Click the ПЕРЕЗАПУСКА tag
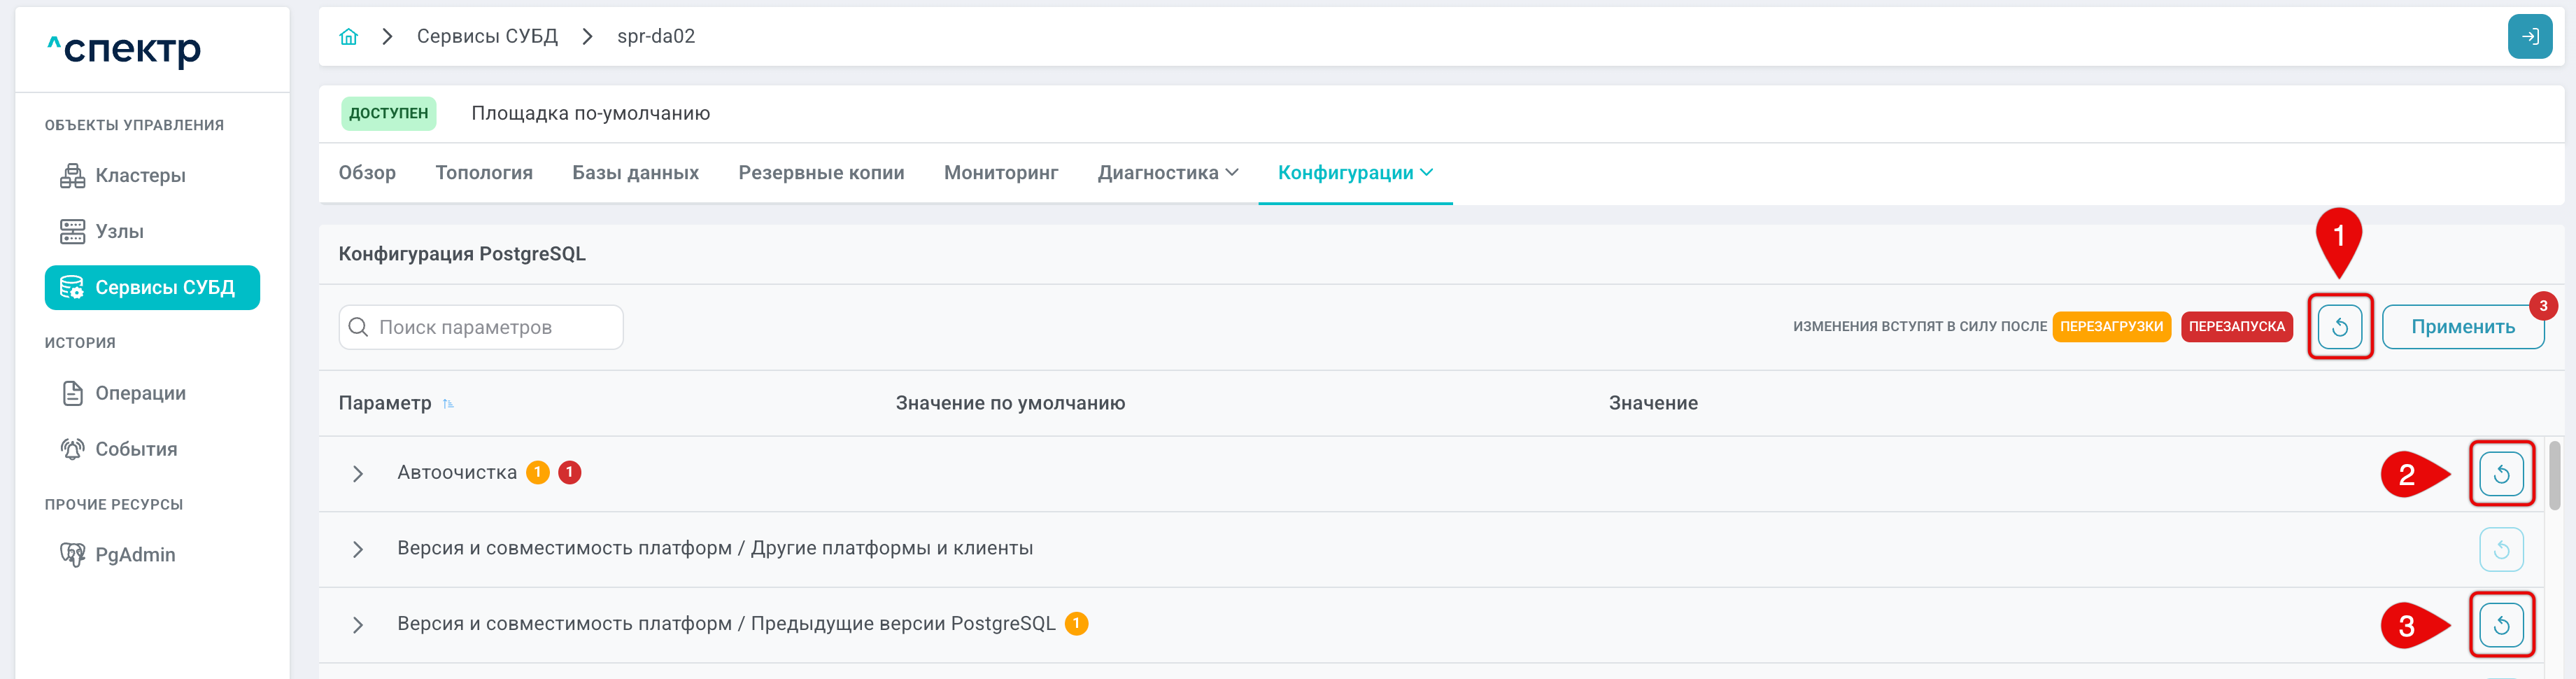Viewport: 2576px width, 679px height. click(2236, 327)
